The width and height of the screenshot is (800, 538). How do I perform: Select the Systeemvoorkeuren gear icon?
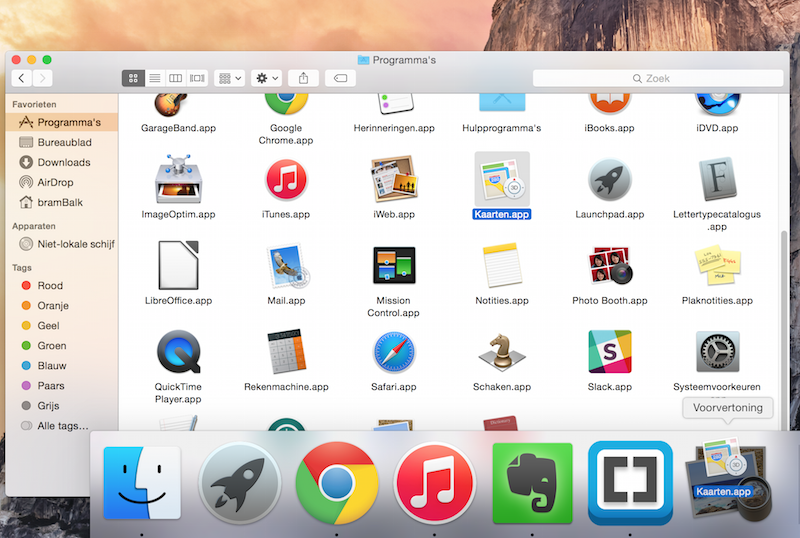pos(717,352)
